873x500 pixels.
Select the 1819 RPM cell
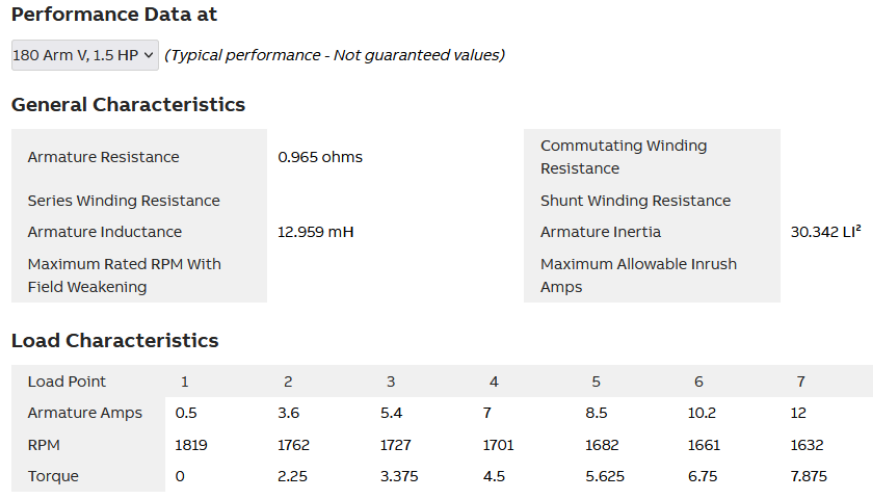pos(191,445)
